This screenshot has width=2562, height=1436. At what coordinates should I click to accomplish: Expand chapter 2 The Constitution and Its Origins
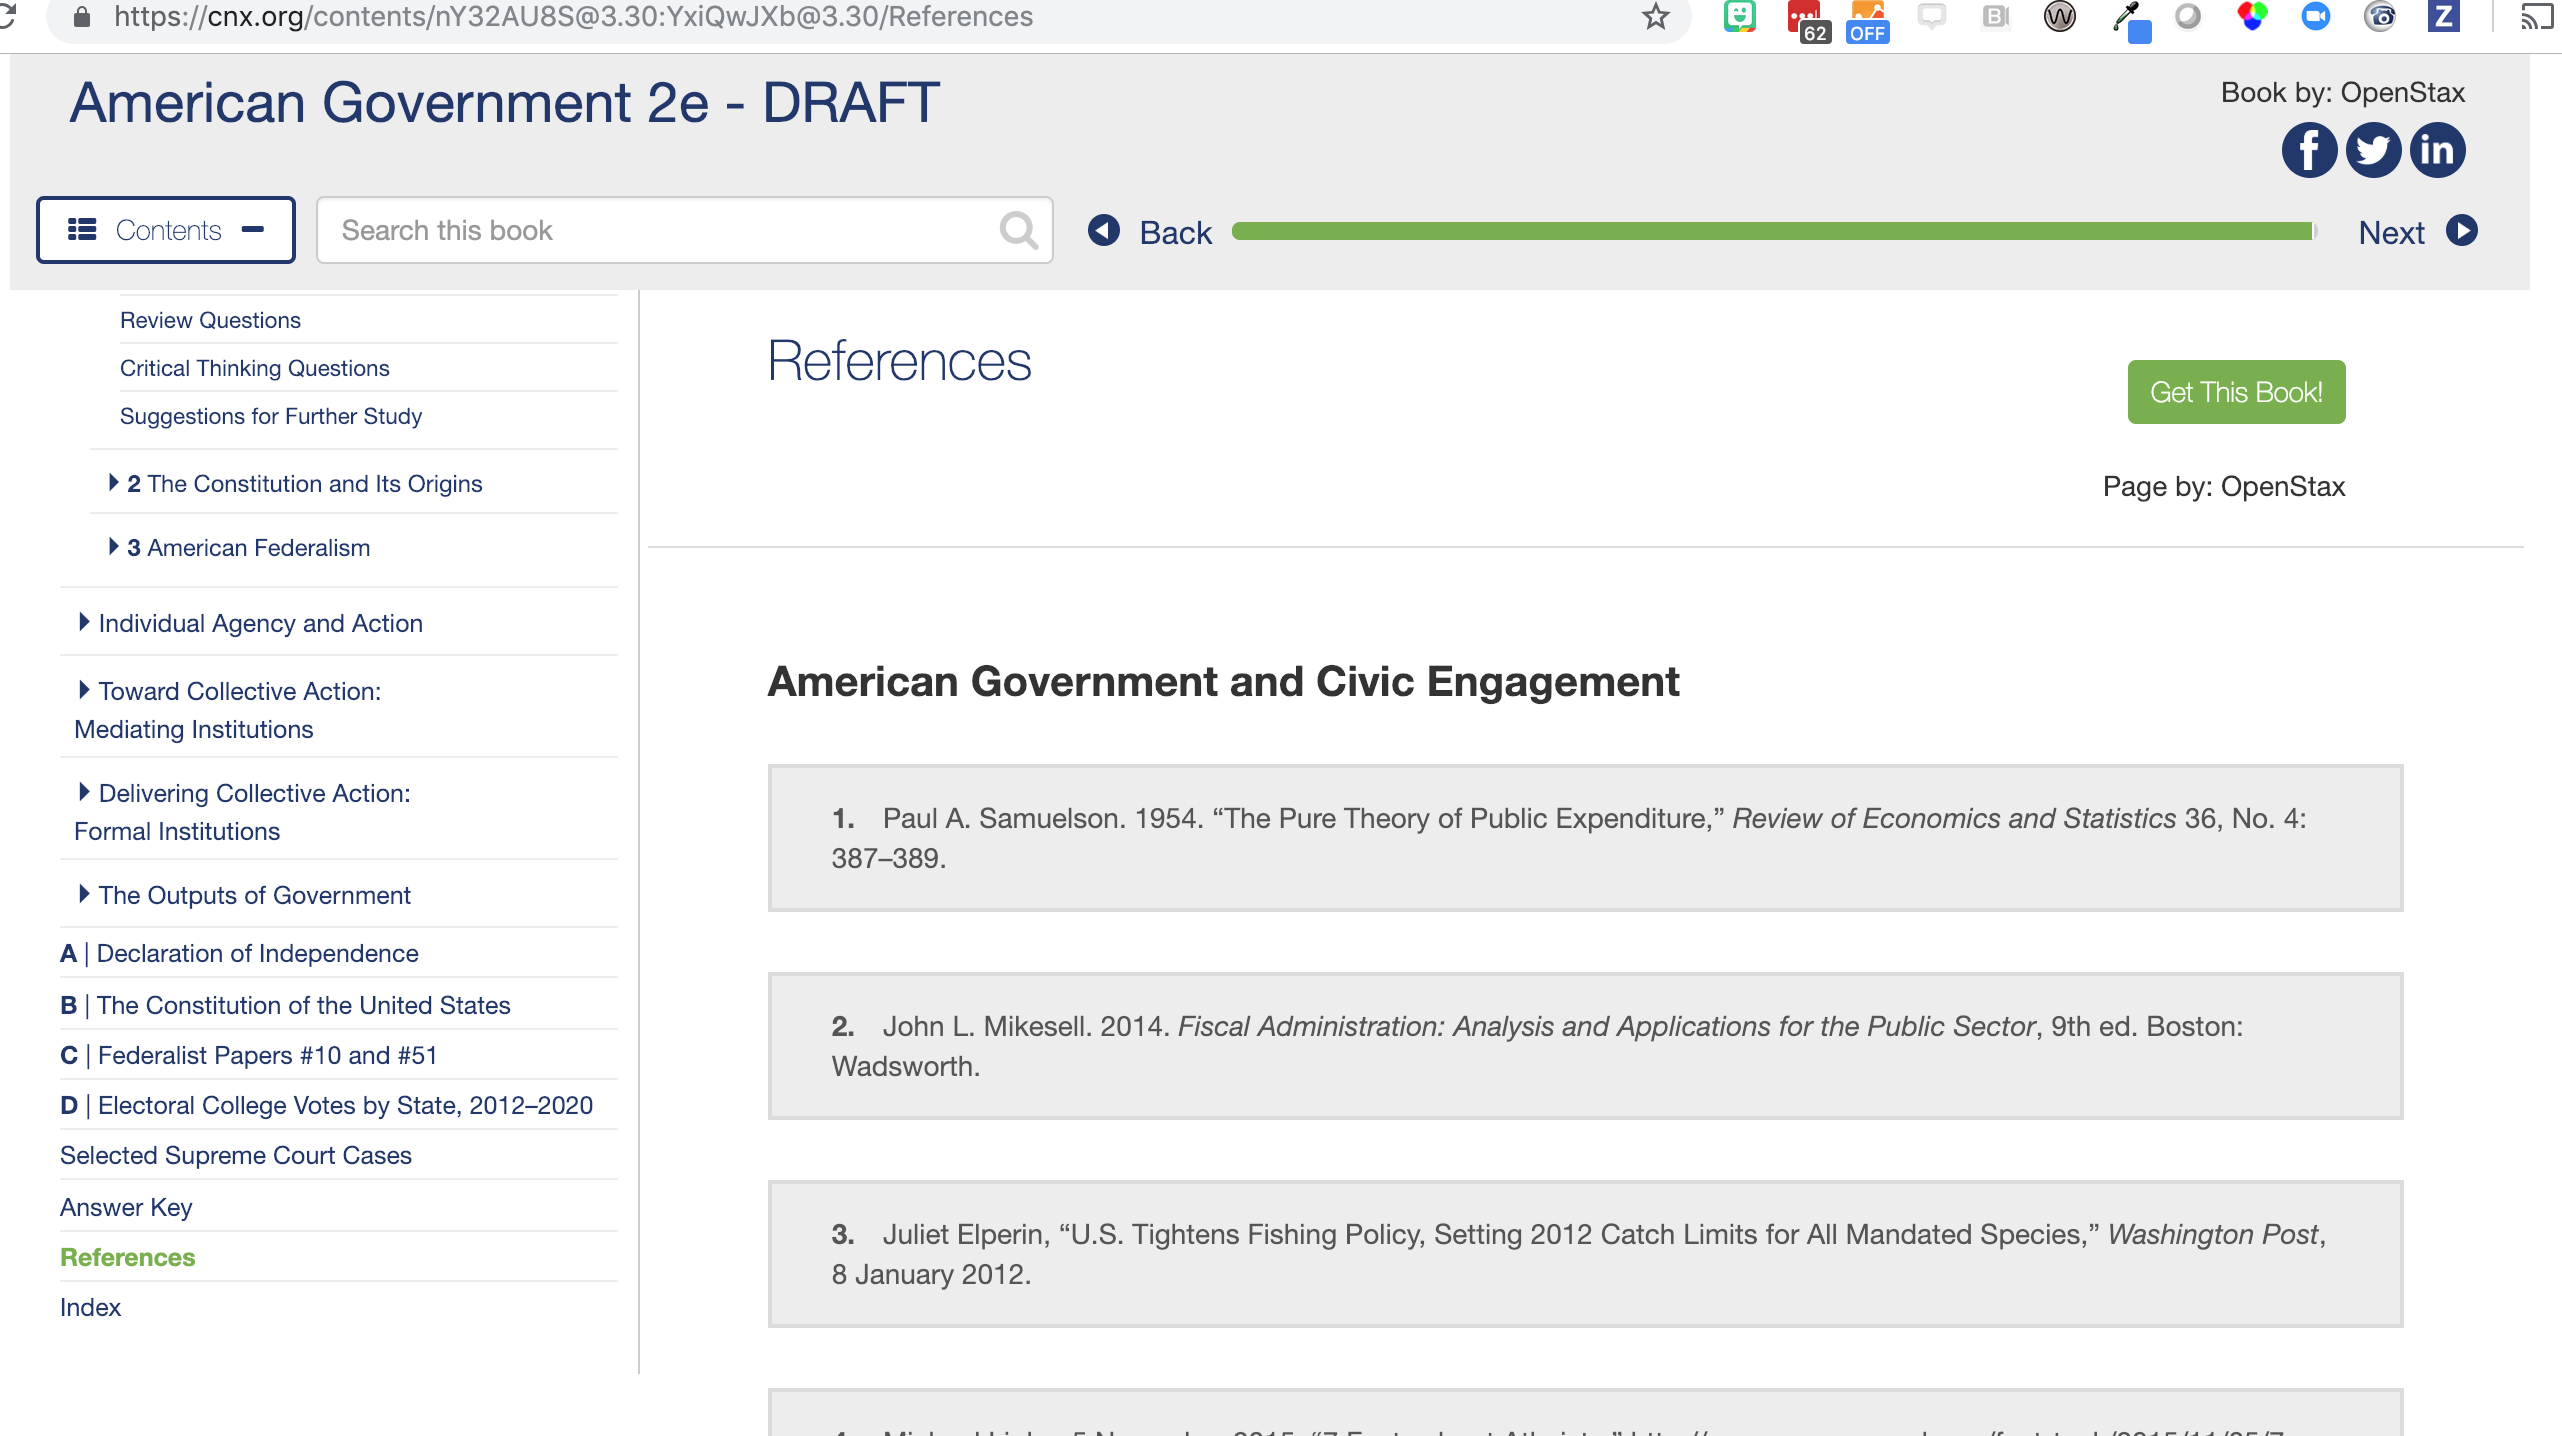(114, 483)
